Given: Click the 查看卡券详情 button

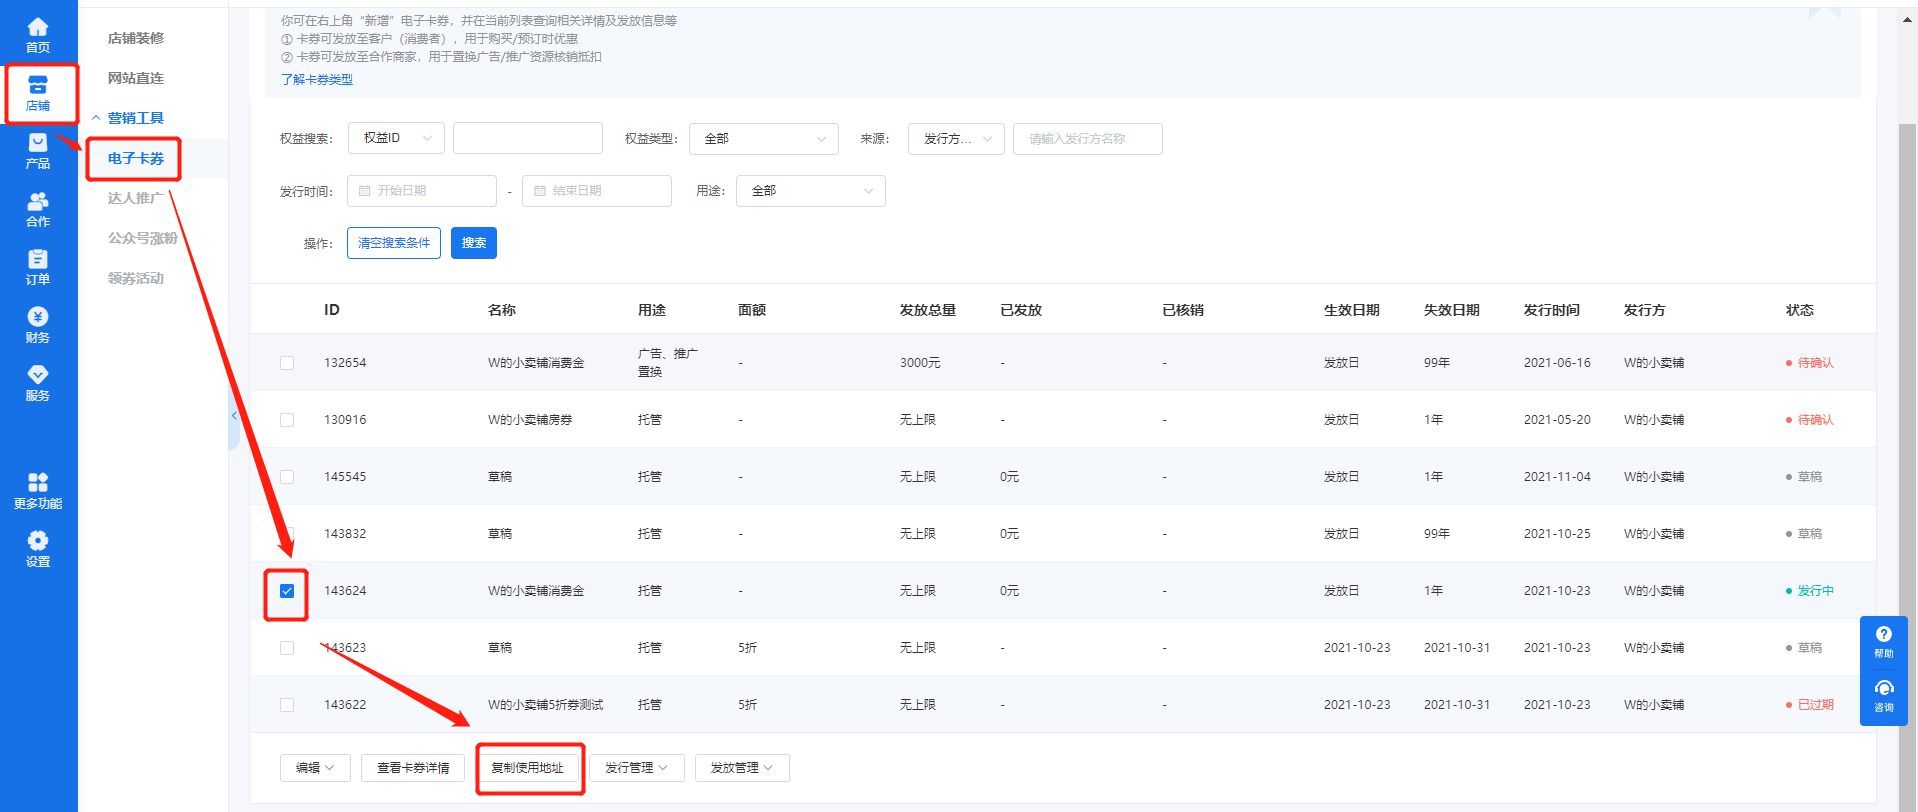Looking at the screenshot, I should click(x=413, y=768).
